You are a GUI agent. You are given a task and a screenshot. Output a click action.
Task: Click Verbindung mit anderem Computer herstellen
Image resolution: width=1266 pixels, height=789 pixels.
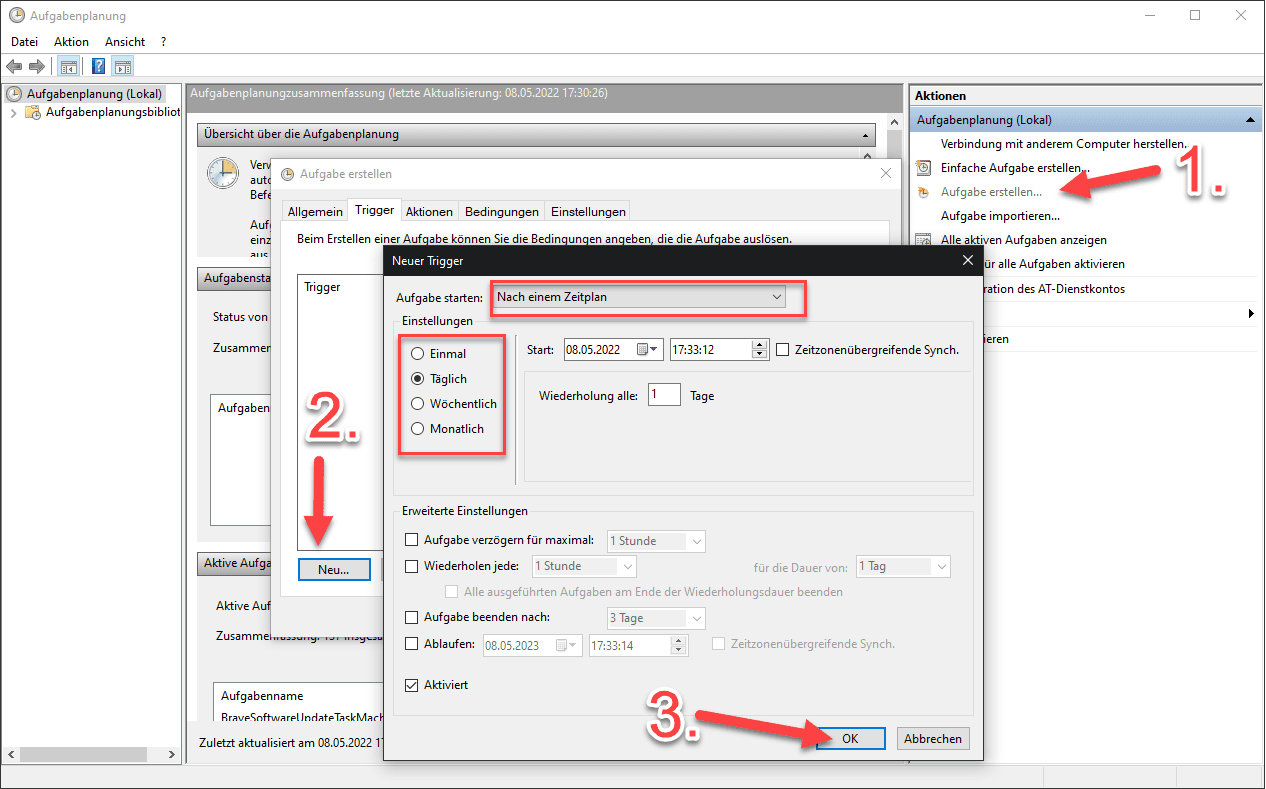tap(1063, 144)
